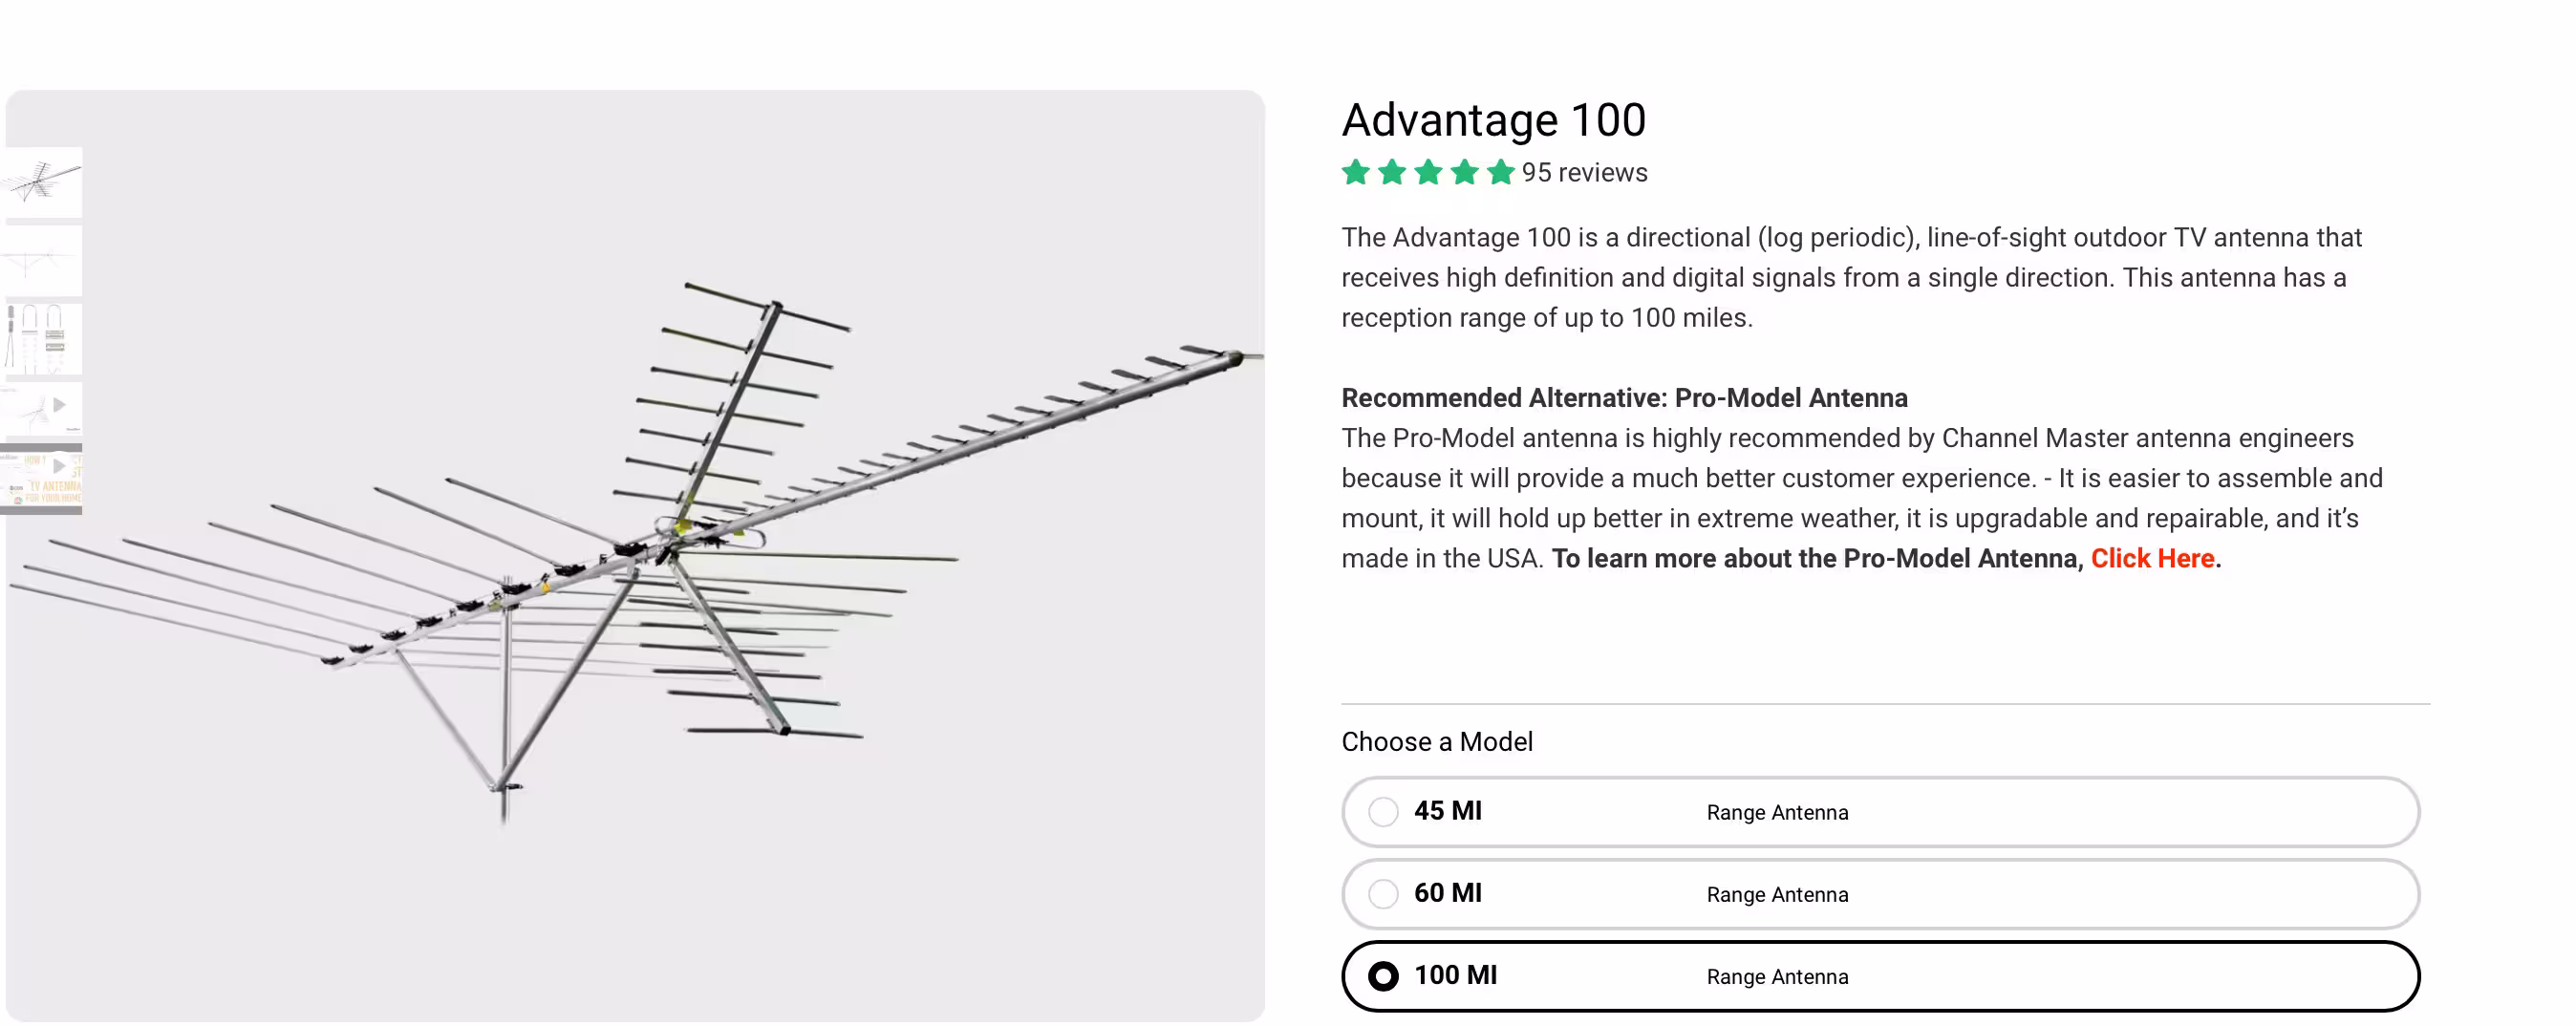Click the Advantage 100 product title
The height and width of the screenshot is (1026, 2576).
1493,120
